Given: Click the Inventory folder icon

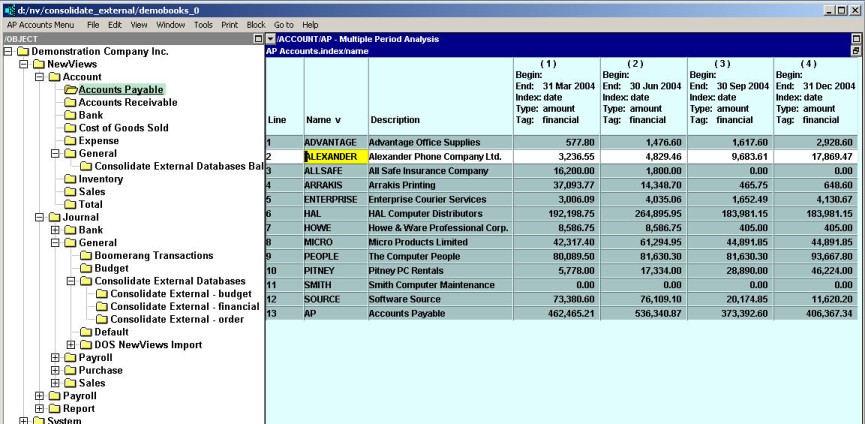Looking at the screenshot, I should point(71,179).
